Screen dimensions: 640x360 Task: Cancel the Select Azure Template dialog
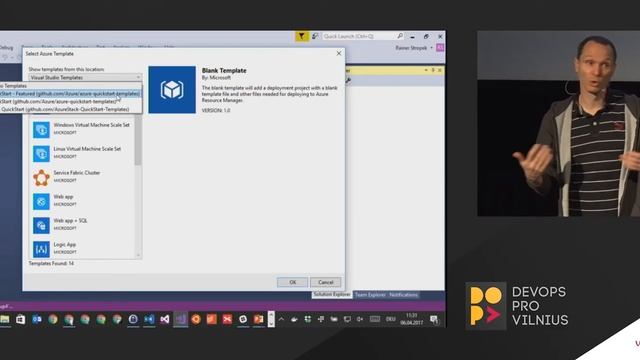325,282
